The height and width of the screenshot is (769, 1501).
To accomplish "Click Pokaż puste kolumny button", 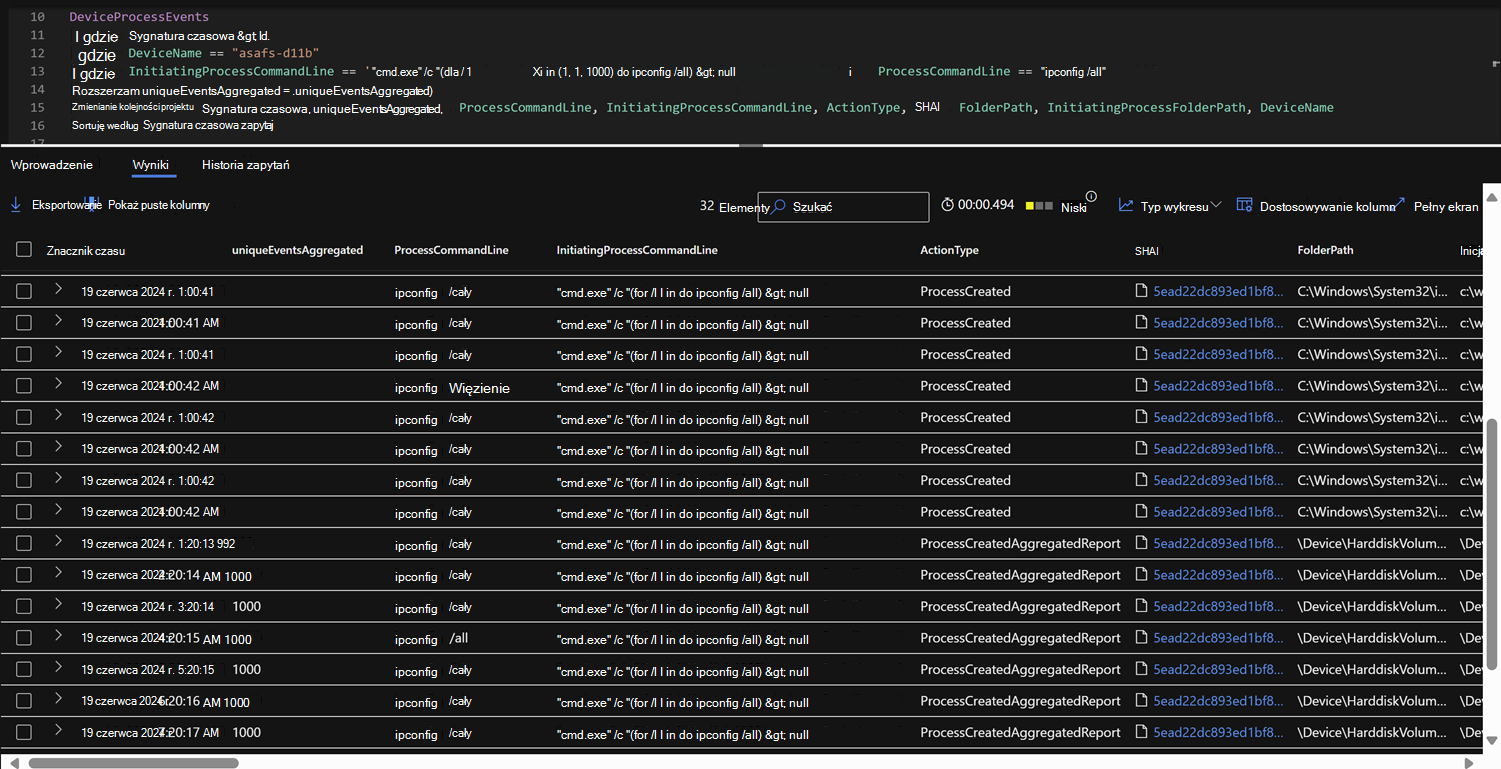I will coord(159,205).
